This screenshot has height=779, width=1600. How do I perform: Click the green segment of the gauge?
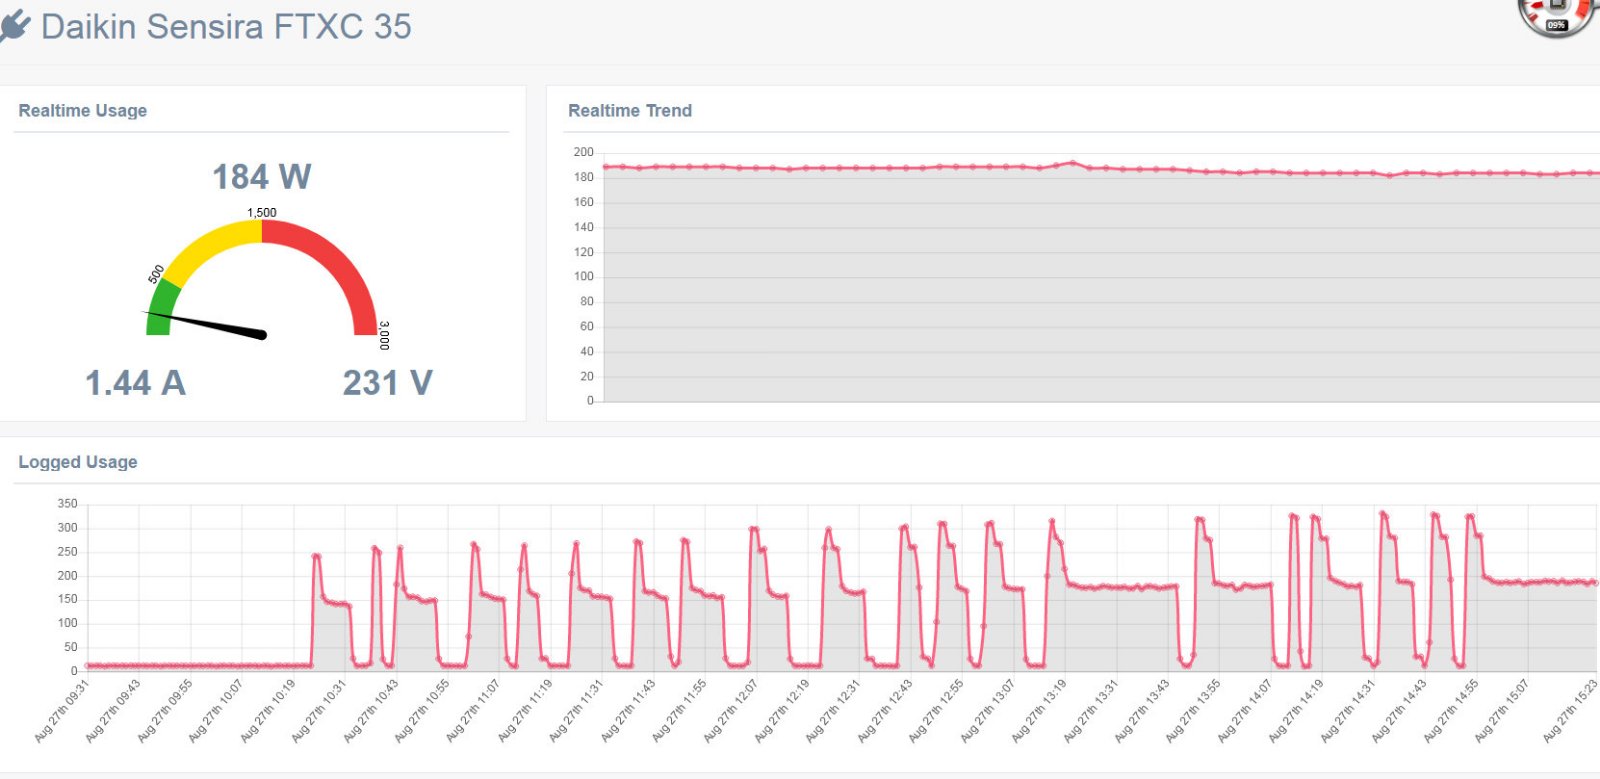point(162,308)
